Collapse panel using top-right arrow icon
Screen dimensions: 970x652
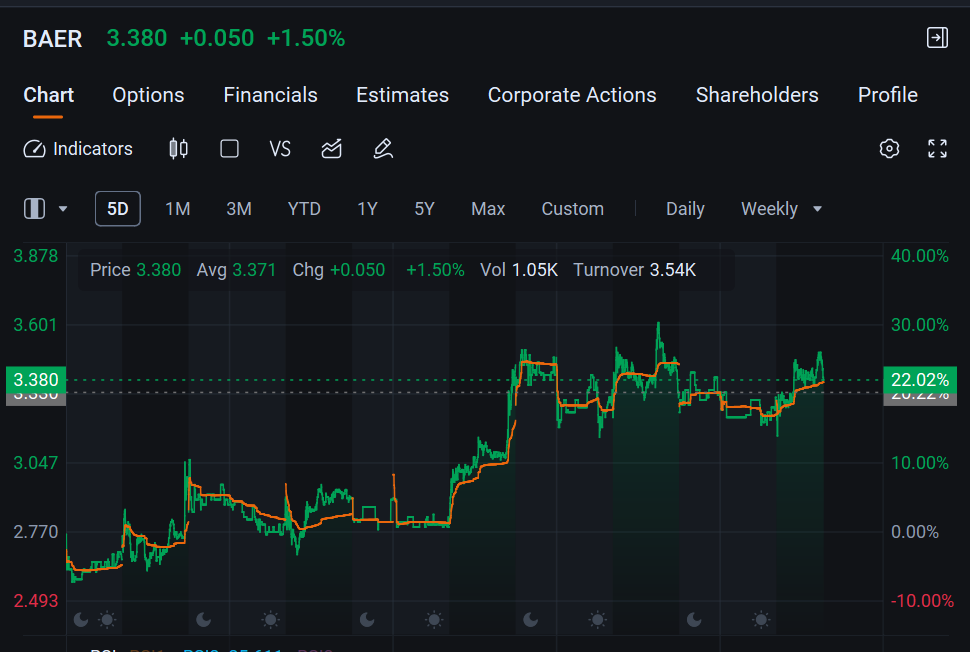(x=937, y=38)
